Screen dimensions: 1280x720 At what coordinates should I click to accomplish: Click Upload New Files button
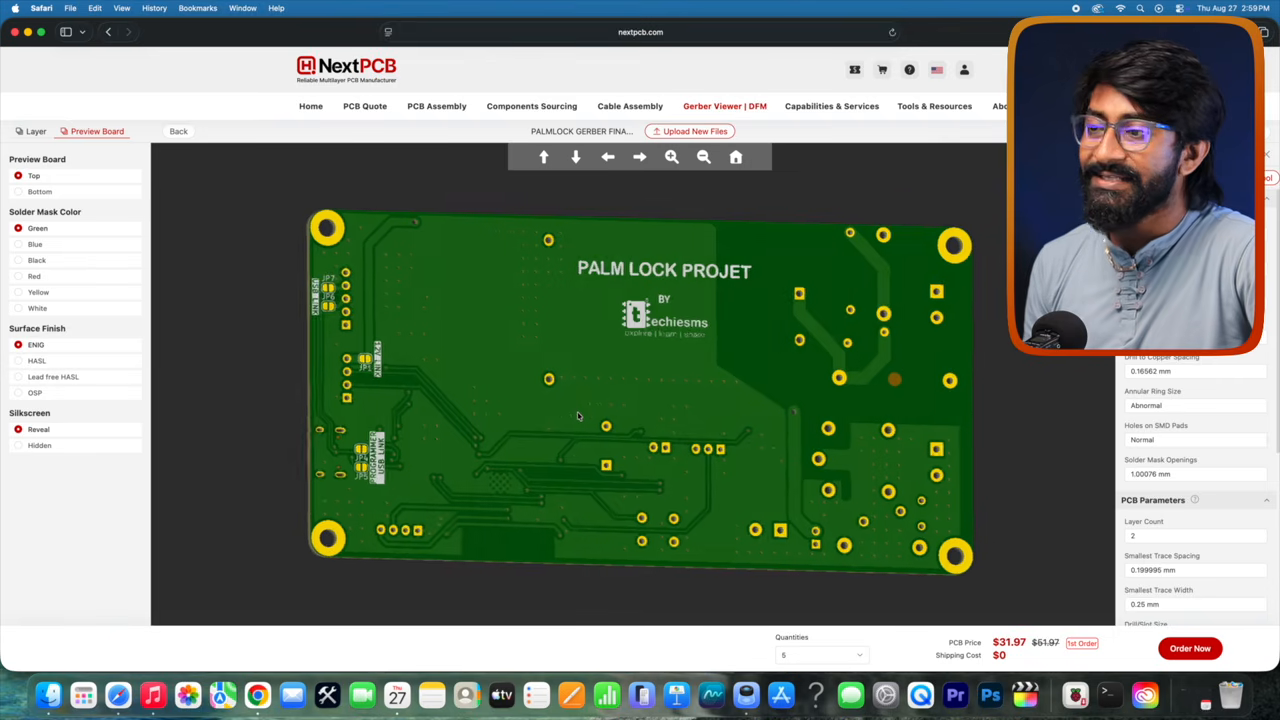point(690,131)
